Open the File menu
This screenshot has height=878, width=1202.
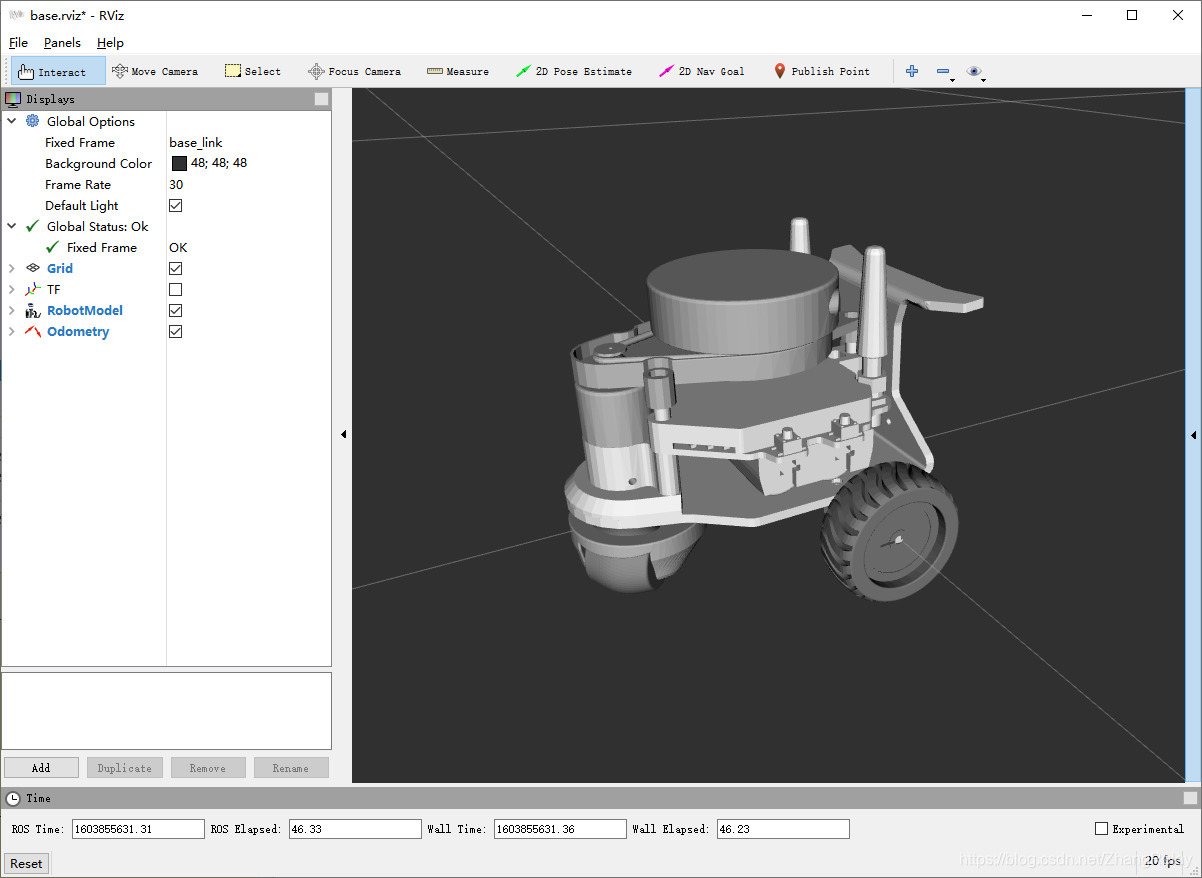(18, 43)
